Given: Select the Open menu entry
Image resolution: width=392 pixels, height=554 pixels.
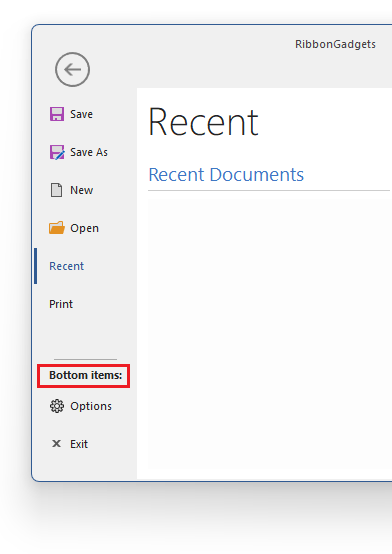Looking at the screenshot, I should (x=86, y=228).
